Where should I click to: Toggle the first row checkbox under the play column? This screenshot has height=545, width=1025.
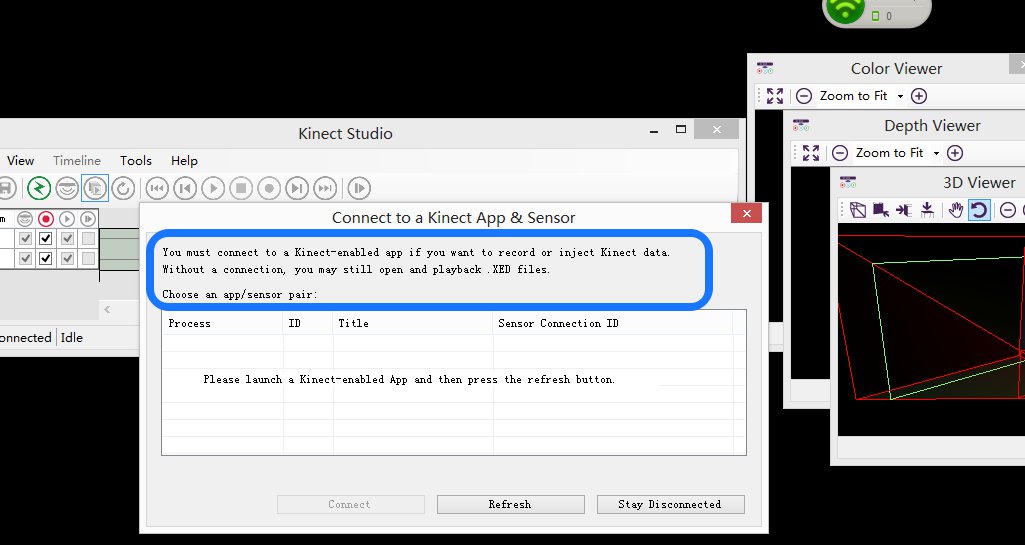coord(67,239)
